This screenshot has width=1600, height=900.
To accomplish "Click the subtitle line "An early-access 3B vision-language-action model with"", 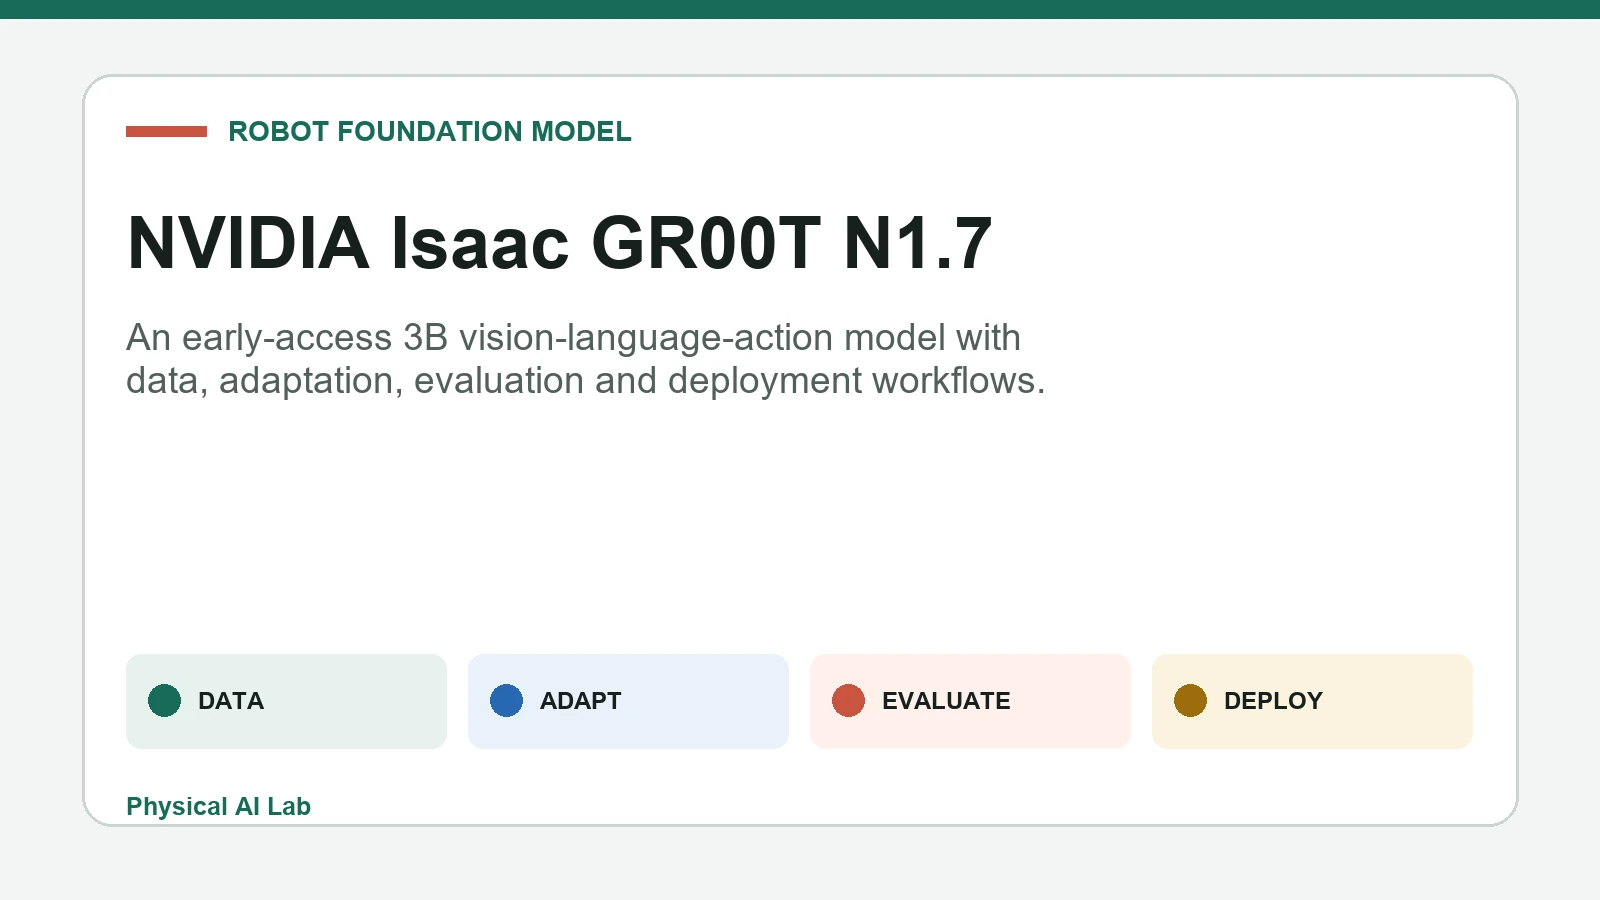I will [573, 338].
